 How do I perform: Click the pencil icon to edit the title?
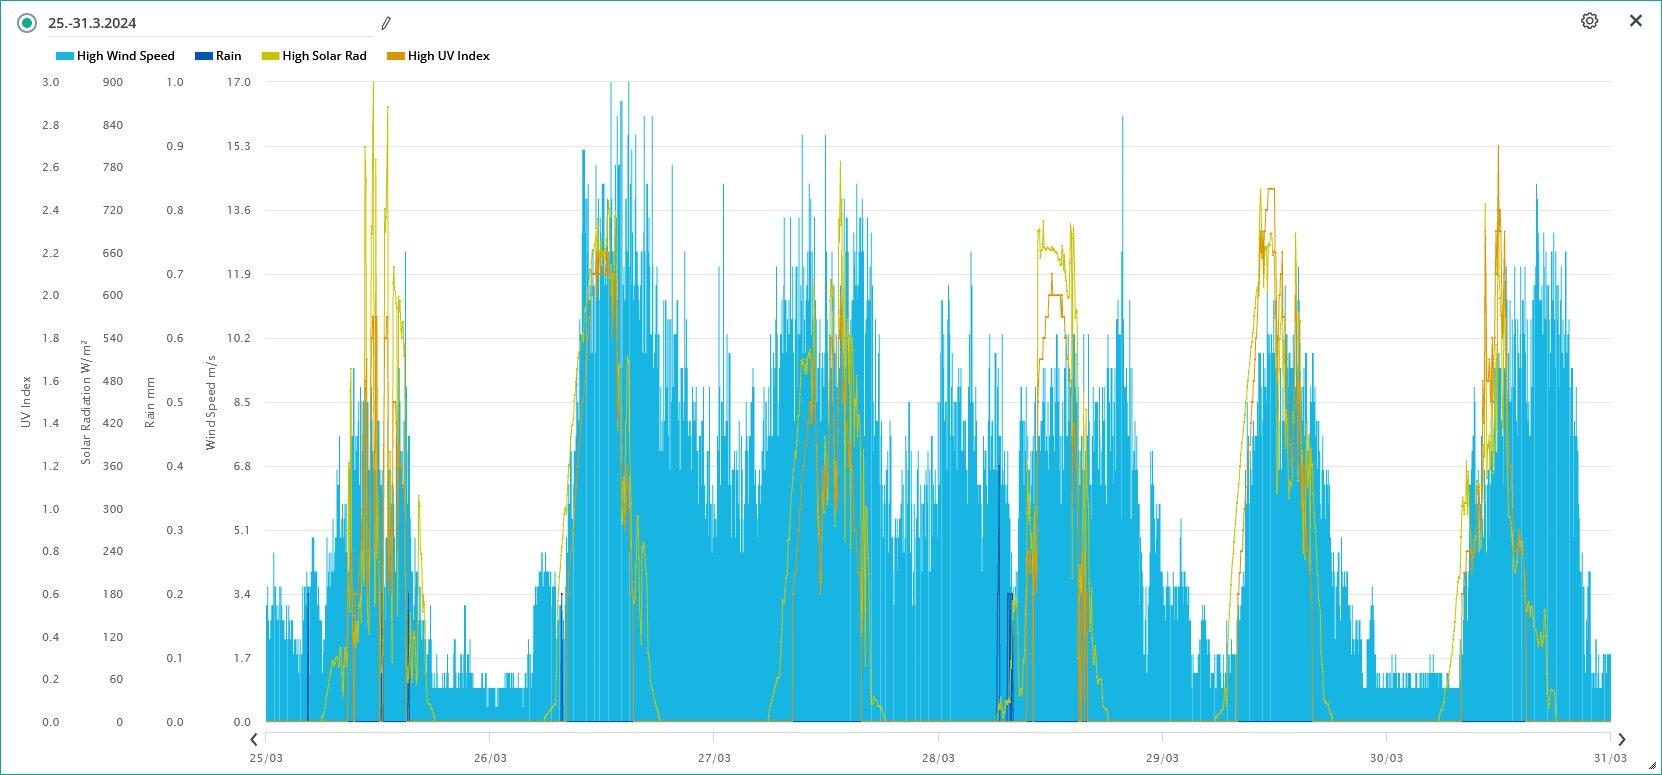coord(386,23)
